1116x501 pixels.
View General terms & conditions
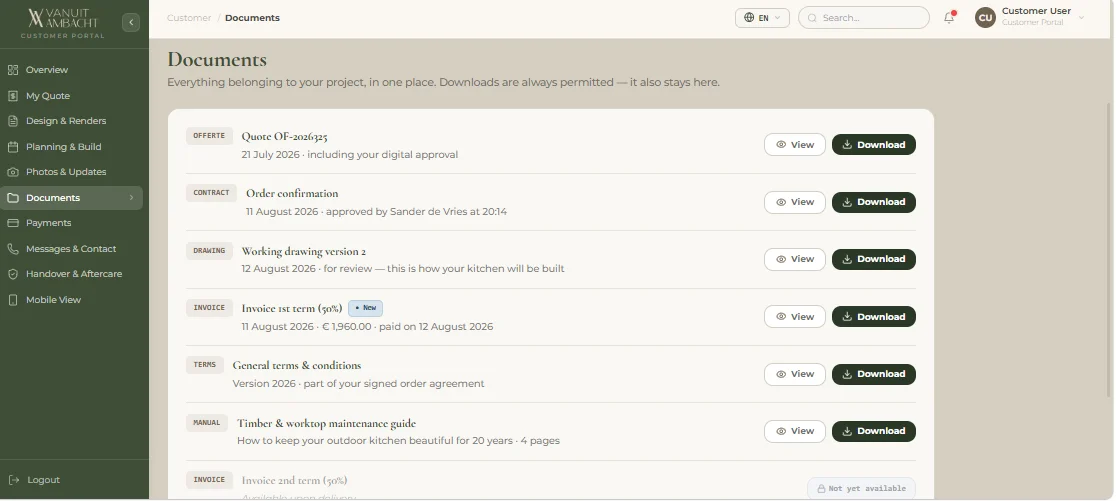pyautogui.click(x=794, y=374)
